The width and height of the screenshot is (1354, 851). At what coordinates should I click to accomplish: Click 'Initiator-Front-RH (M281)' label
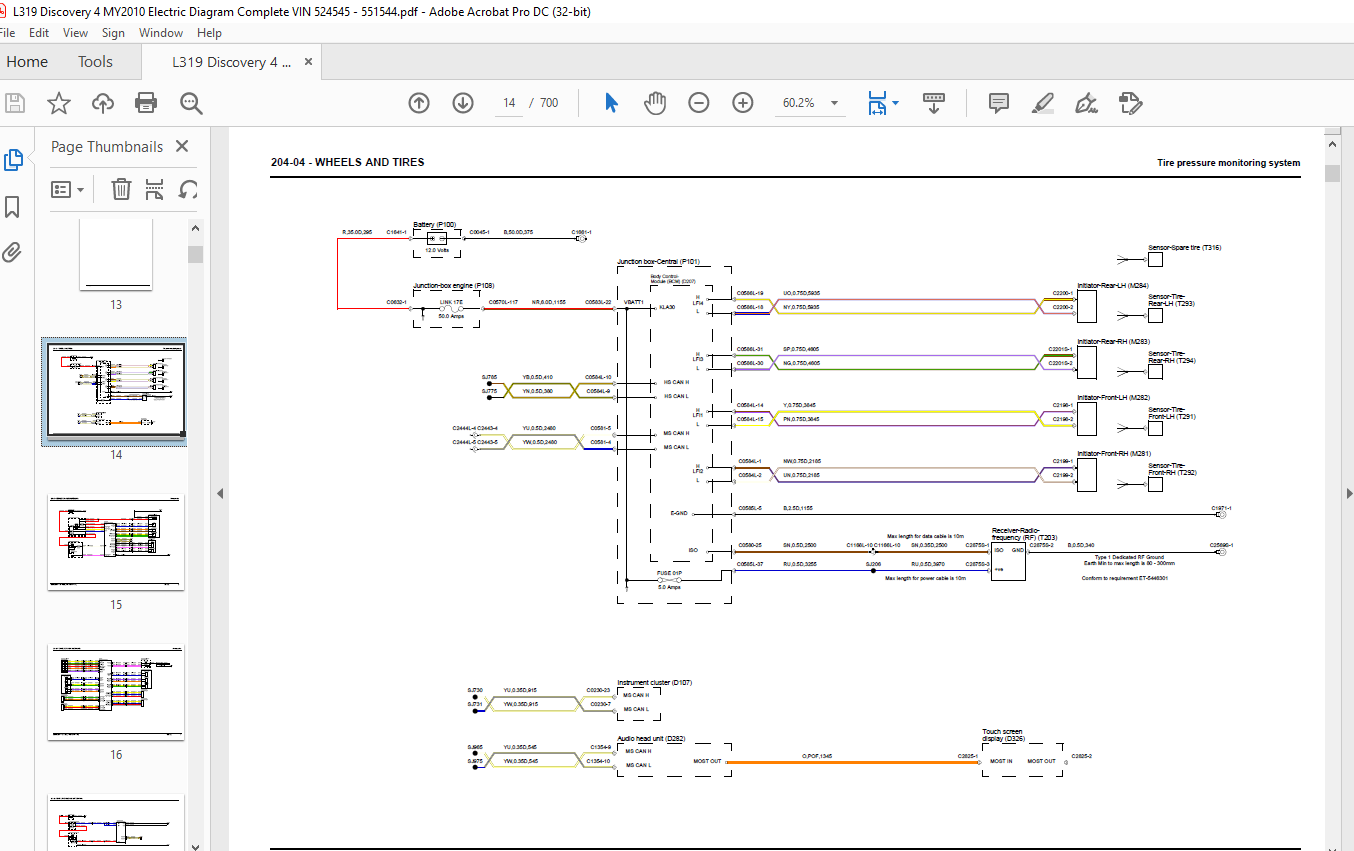(x=1114, y=453)
